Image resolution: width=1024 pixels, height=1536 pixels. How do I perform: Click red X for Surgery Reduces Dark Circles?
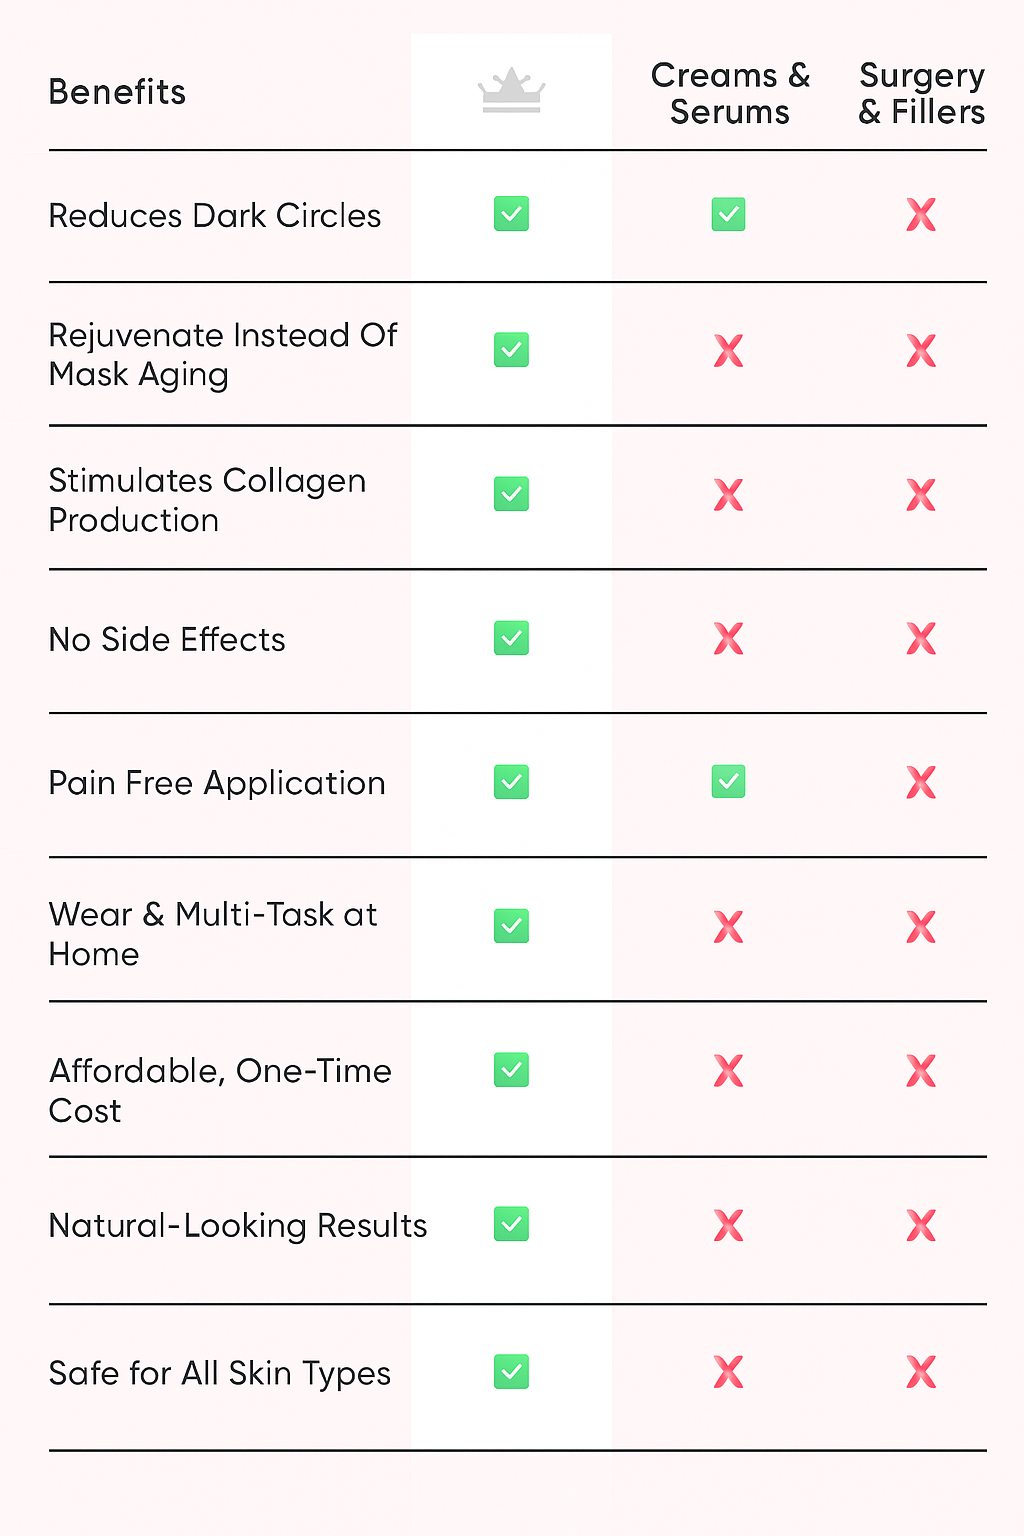[921, 214]
